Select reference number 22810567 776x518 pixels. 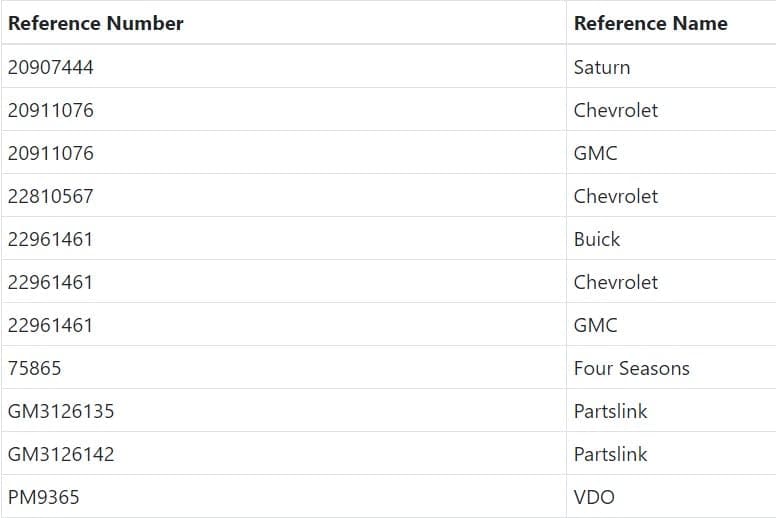point(51,196)
